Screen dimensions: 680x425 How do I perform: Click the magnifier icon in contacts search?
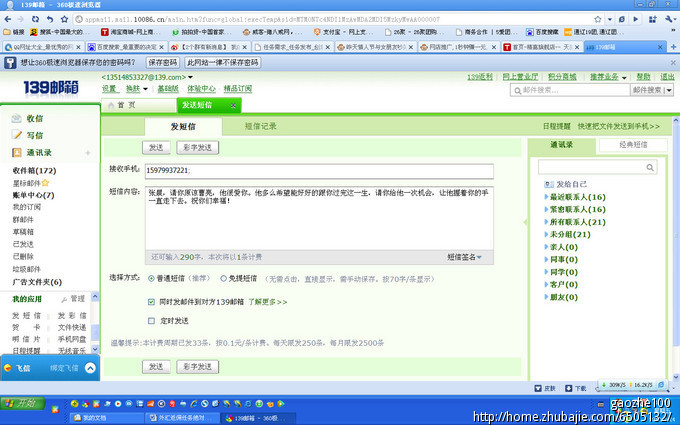pyautogui.click(x=650, y=167)
